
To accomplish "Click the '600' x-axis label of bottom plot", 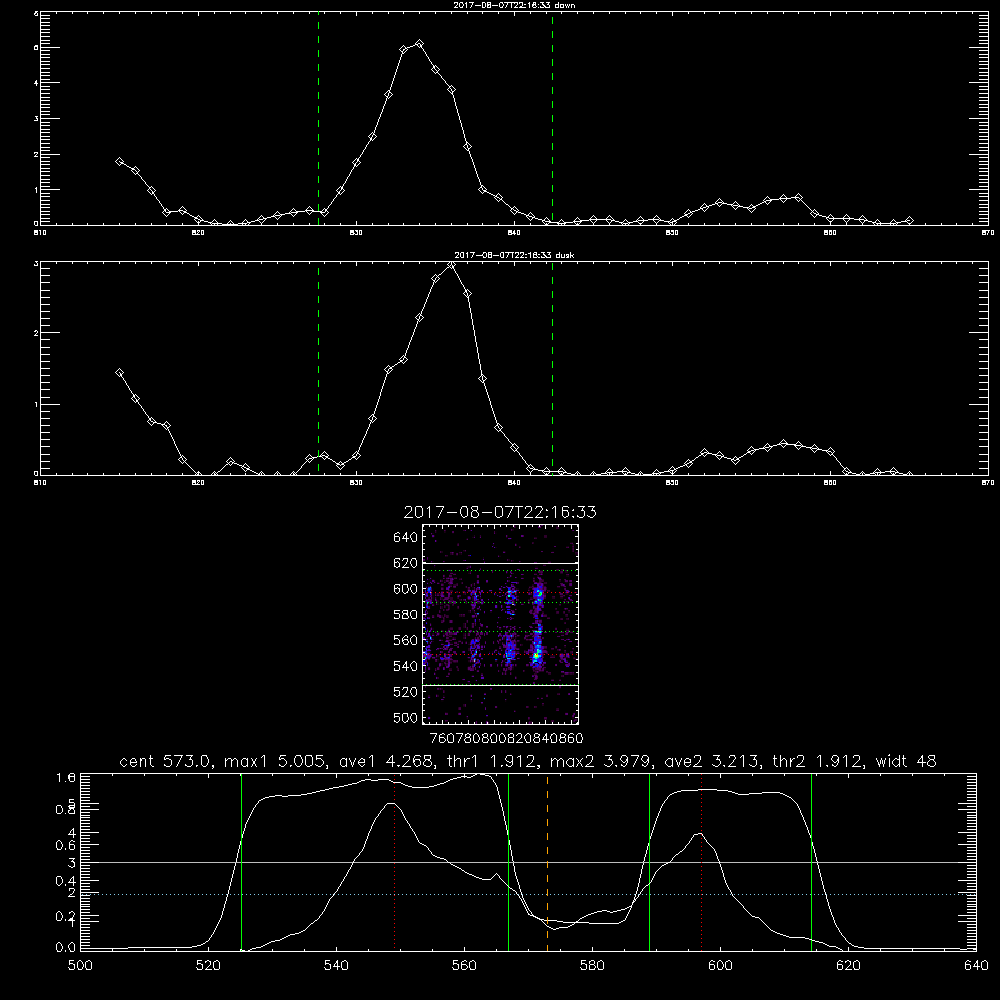I will pos(721,966).
